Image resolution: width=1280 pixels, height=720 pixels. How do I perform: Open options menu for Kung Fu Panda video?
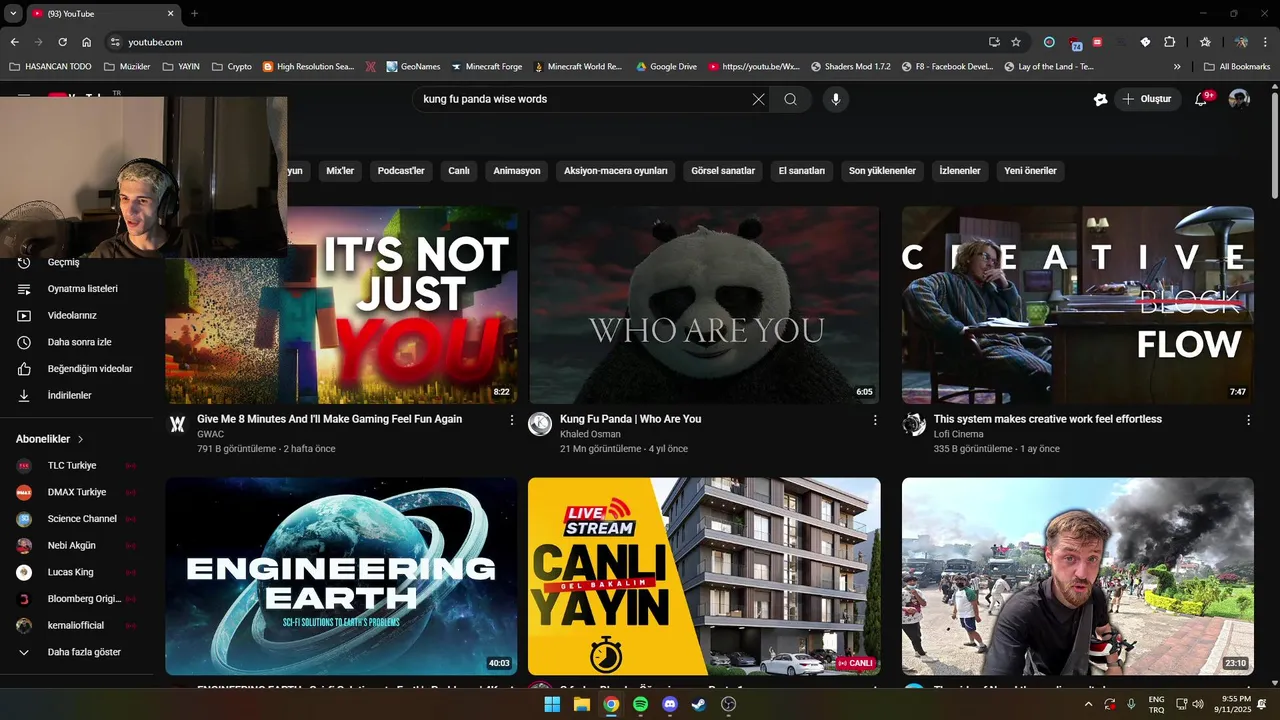pyautogui.click(x=875, y=420)
